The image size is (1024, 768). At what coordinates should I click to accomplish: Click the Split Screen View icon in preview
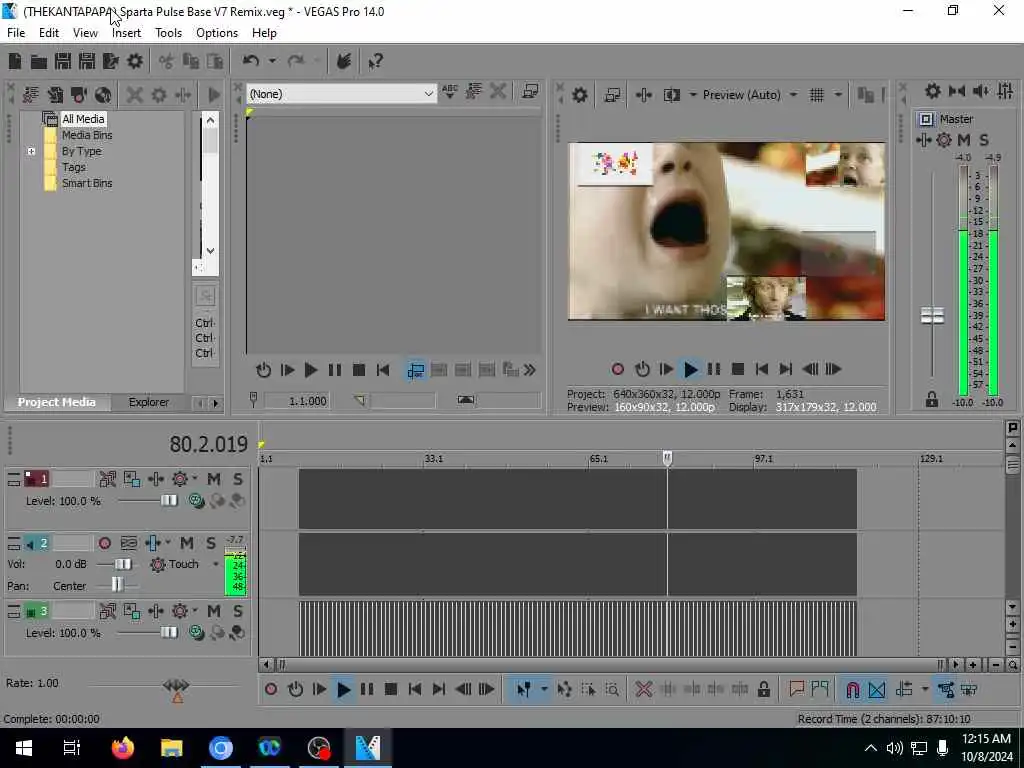671,95
